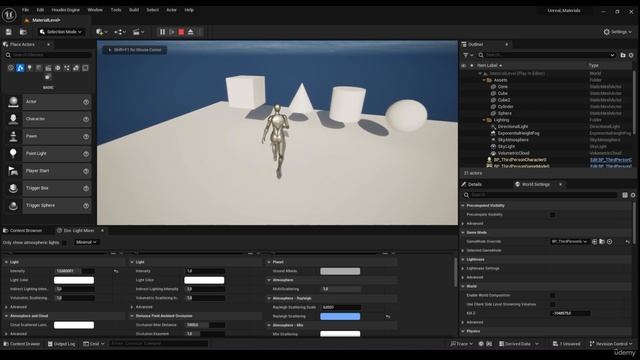Toggle the Precompute Visibility checkbox
The height and width of the screenshot is (360, 640).
point(552,215)
